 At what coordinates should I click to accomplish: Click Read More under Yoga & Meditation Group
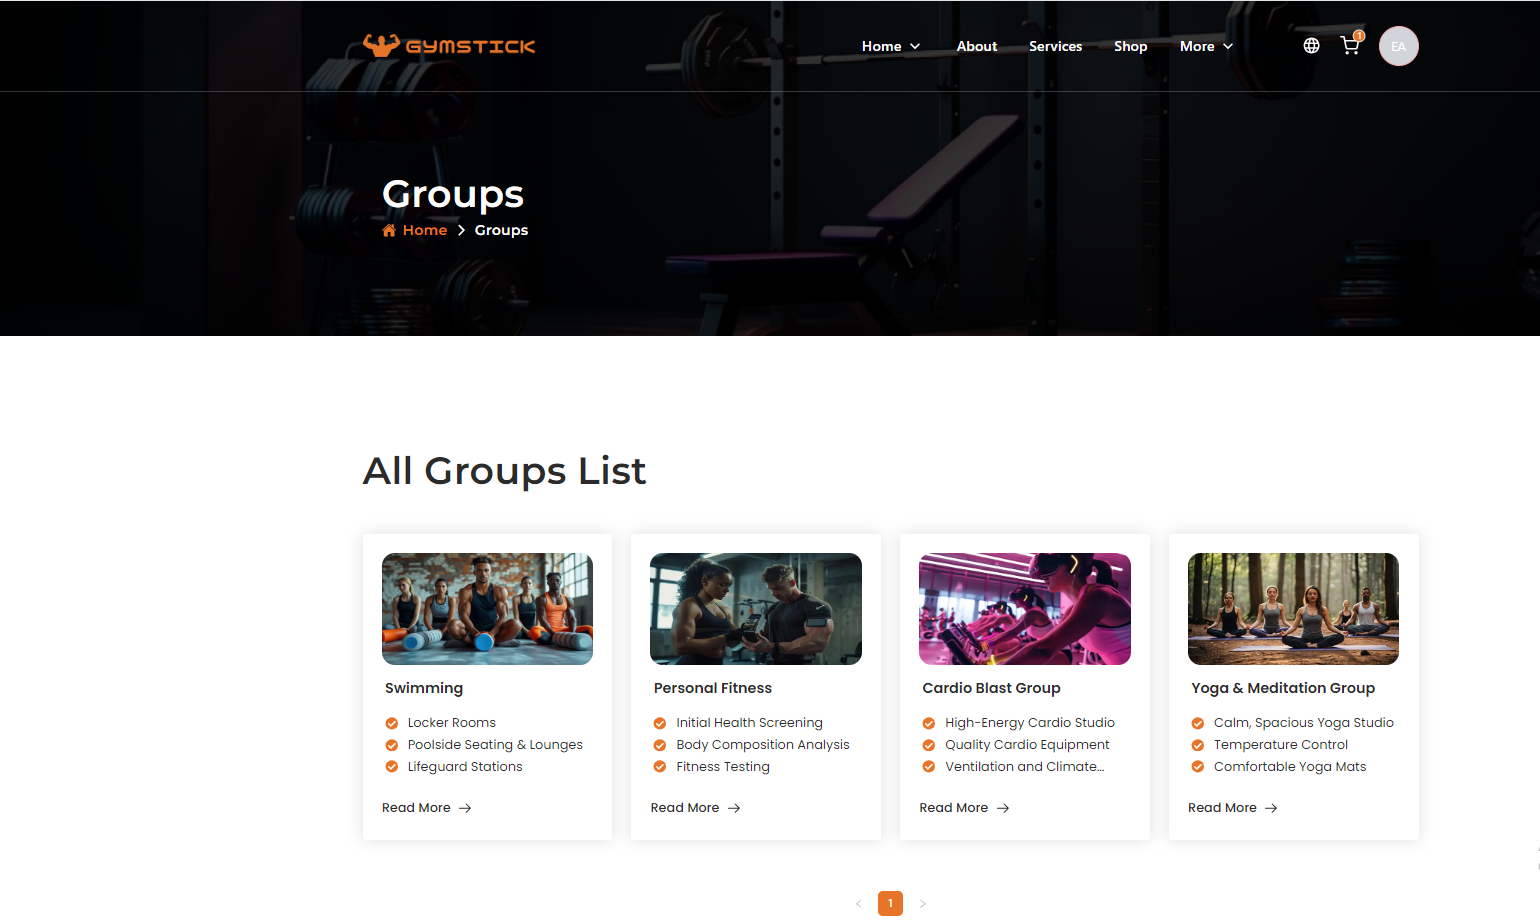coord(1222,808)
